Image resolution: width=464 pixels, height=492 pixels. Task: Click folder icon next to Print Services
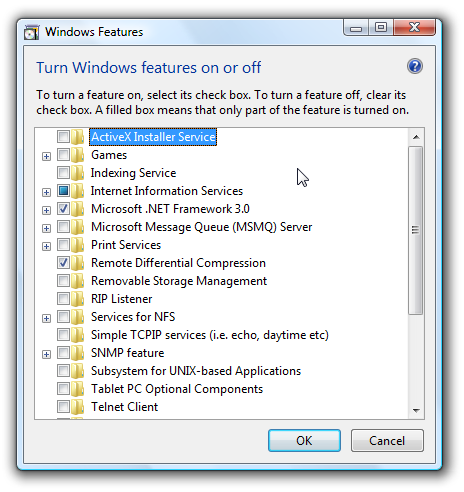[78, 245]
